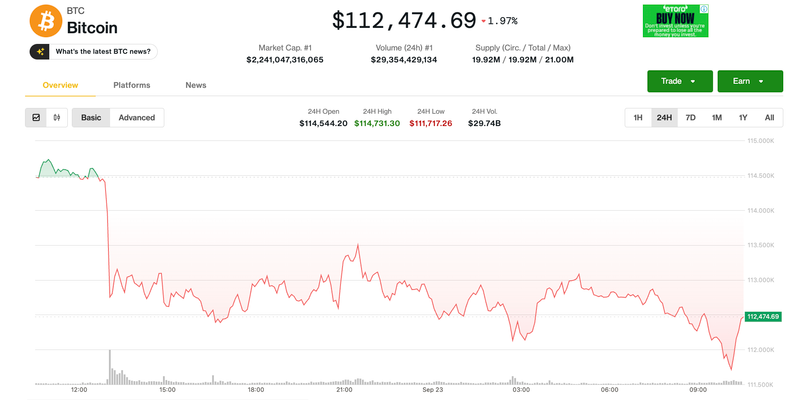
Task: Select the 24H time range
Action: point(664,118)
